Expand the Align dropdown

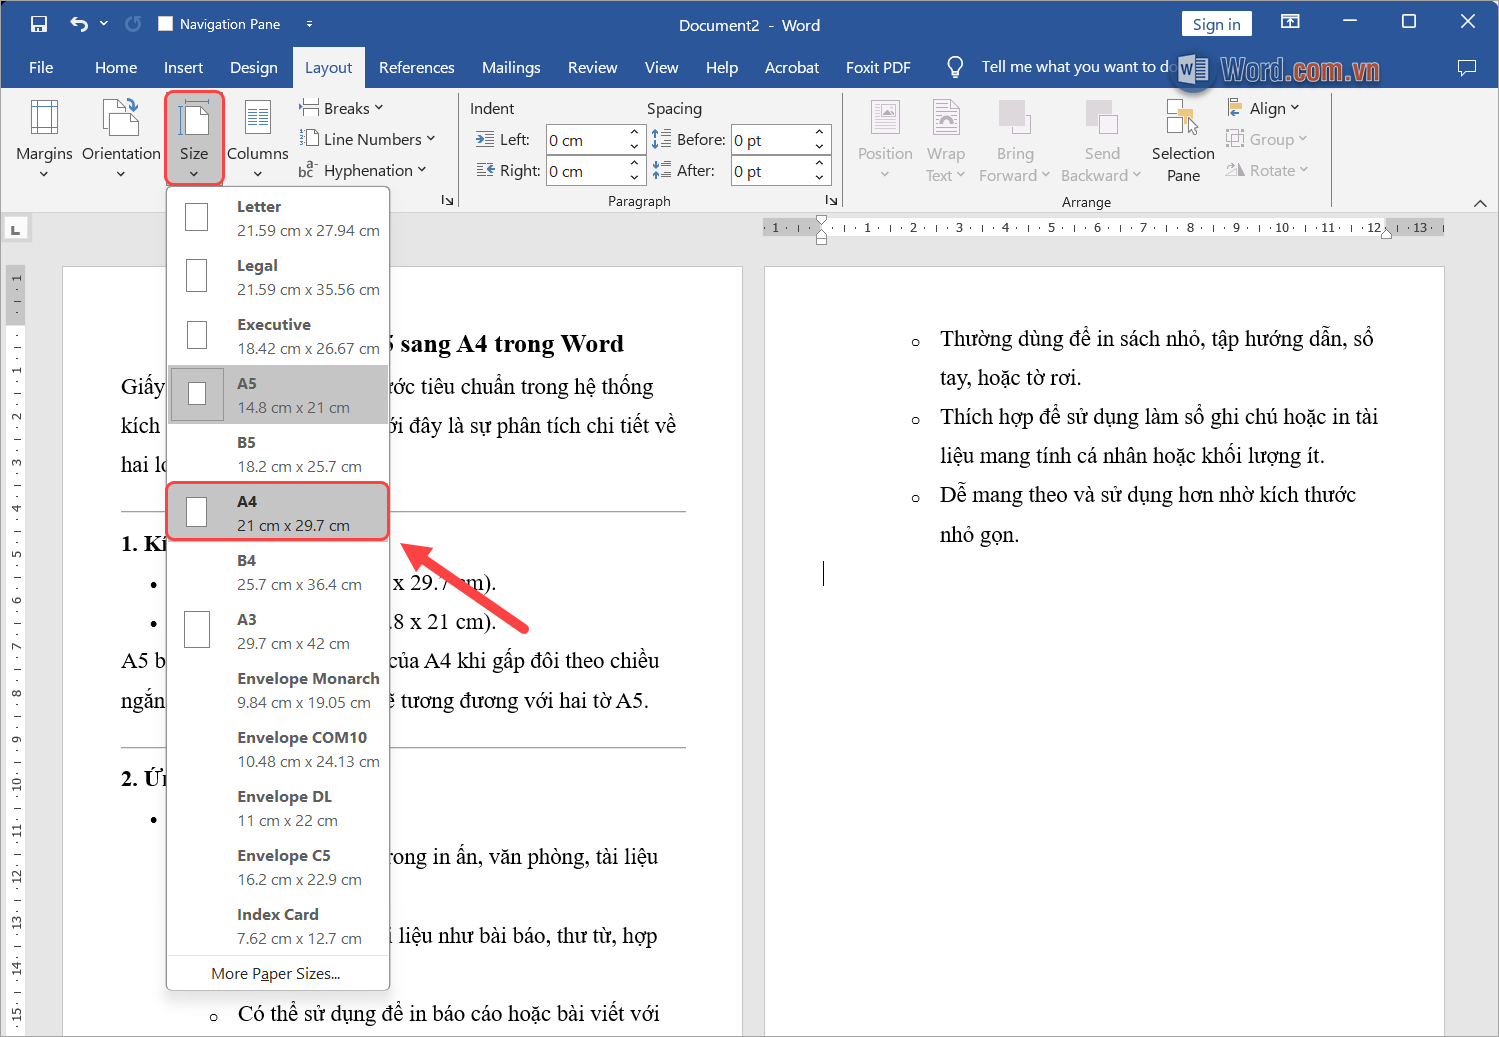click(1264, 108)
